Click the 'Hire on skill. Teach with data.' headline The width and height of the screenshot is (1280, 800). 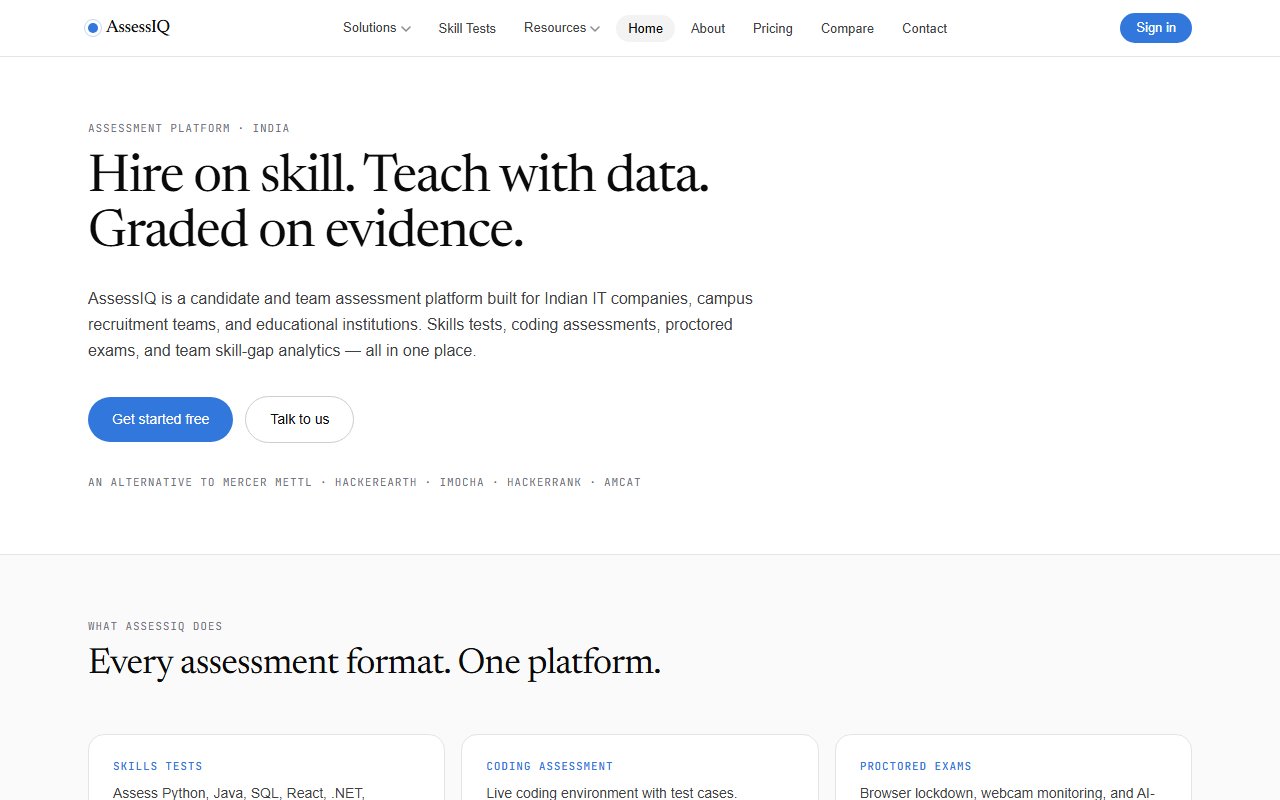click(398, 173)
